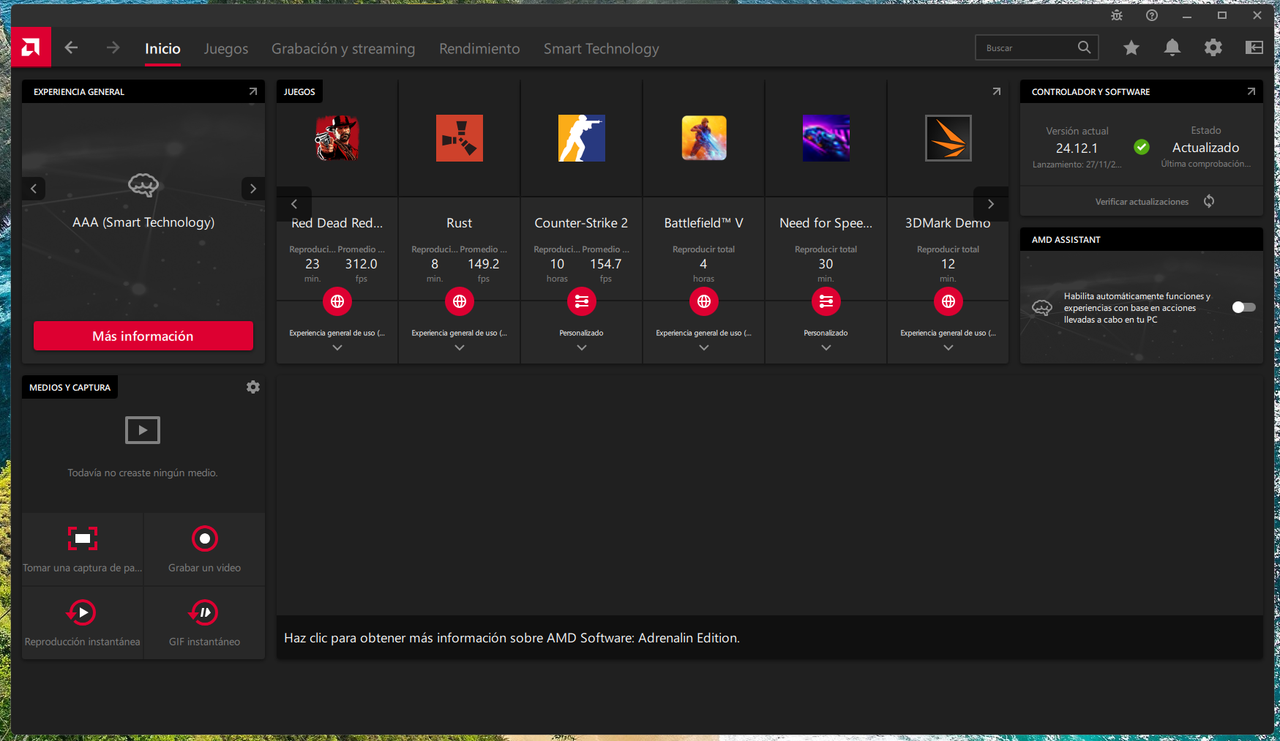Expand Controlador y Software panel

coord(1251,91)
